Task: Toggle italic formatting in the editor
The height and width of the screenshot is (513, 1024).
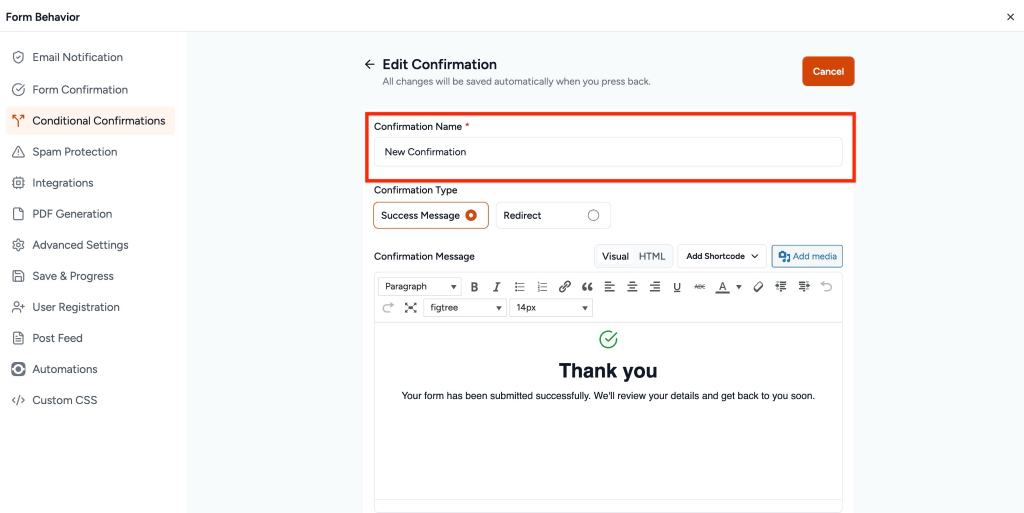Action: click(x=496, y=287)
